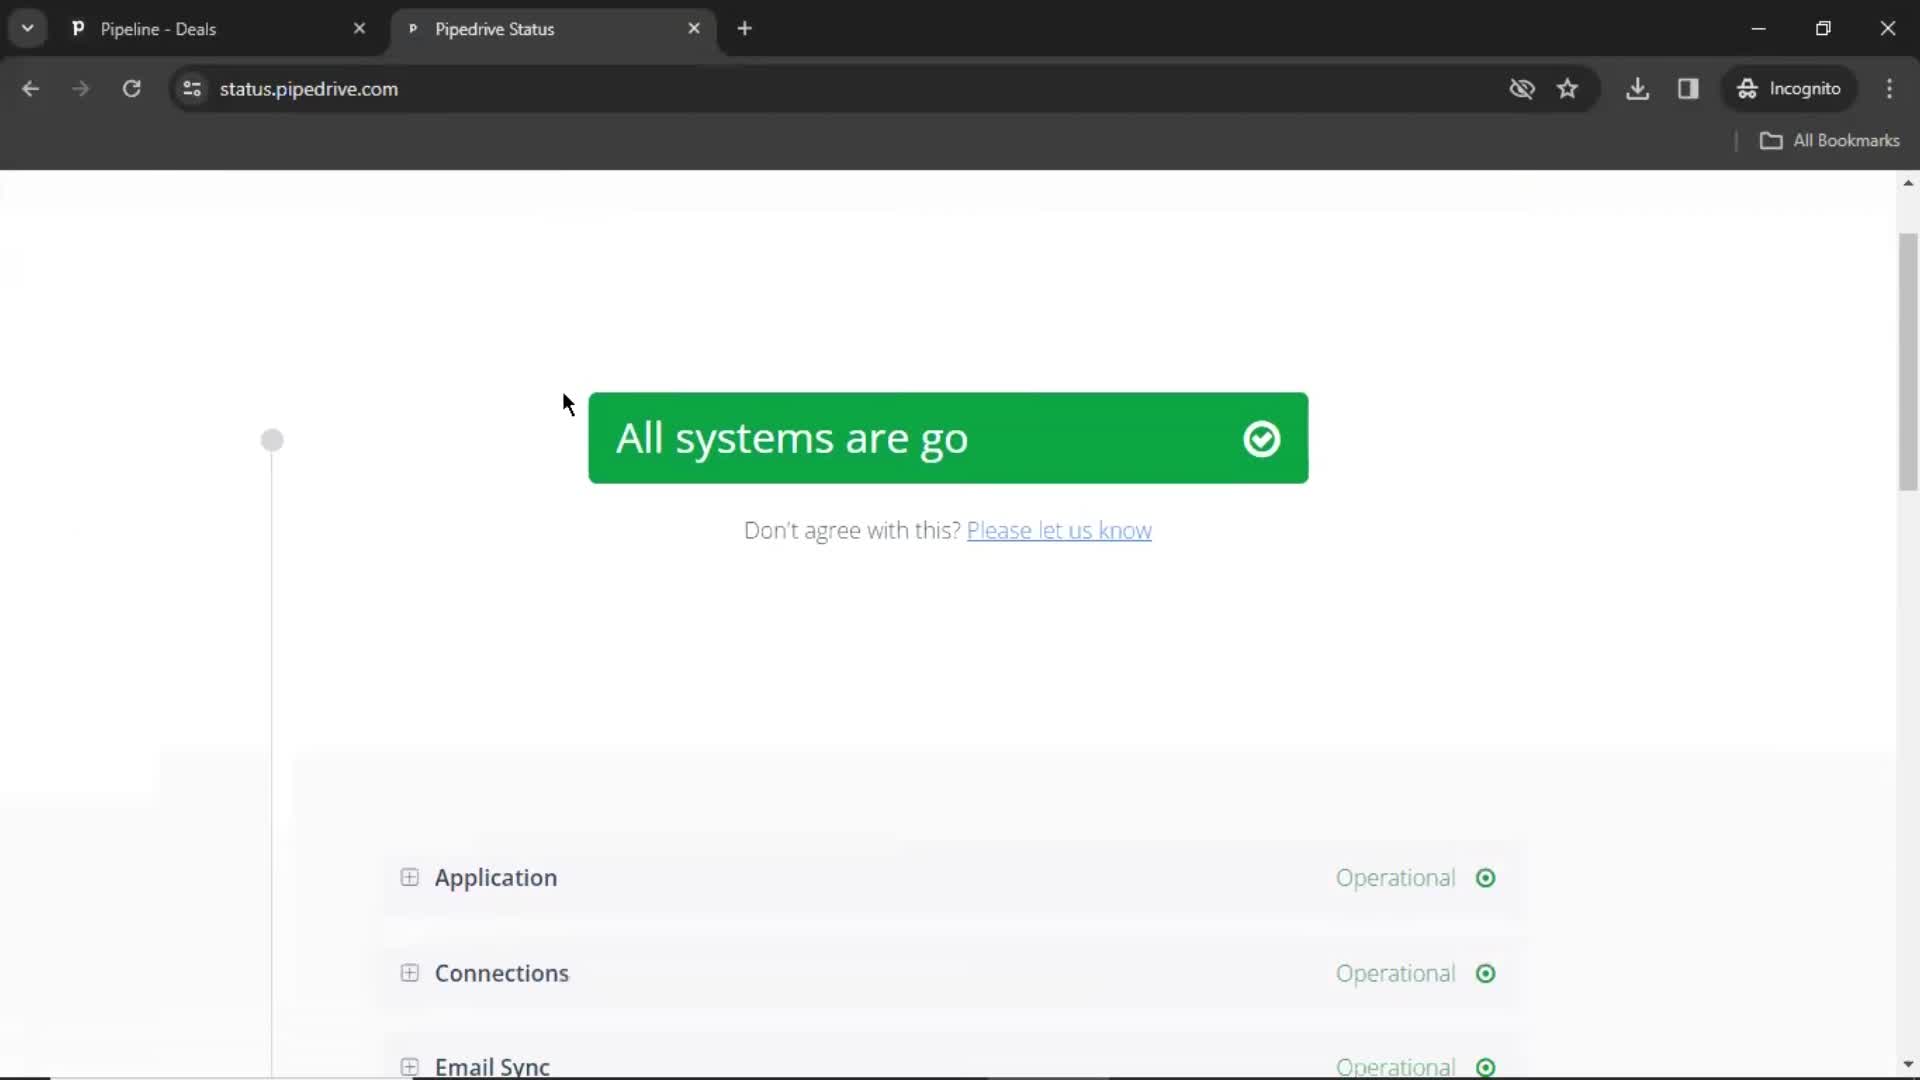Viewport: 1920px width, 1080px height.
Task: Click the checkmark icon in green banner
Action: point(1261,439)
